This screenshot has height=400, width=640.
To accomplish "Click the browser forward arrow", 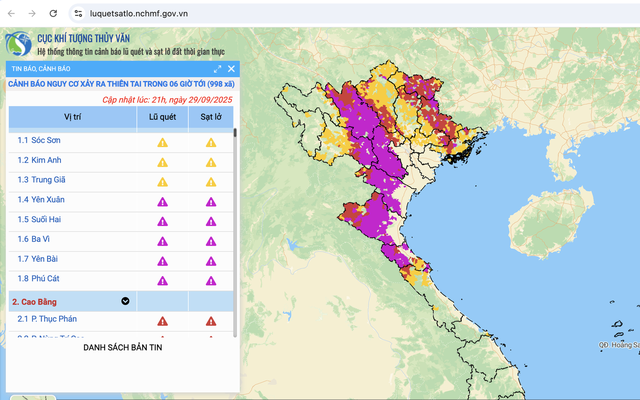I will click(32, 13).
